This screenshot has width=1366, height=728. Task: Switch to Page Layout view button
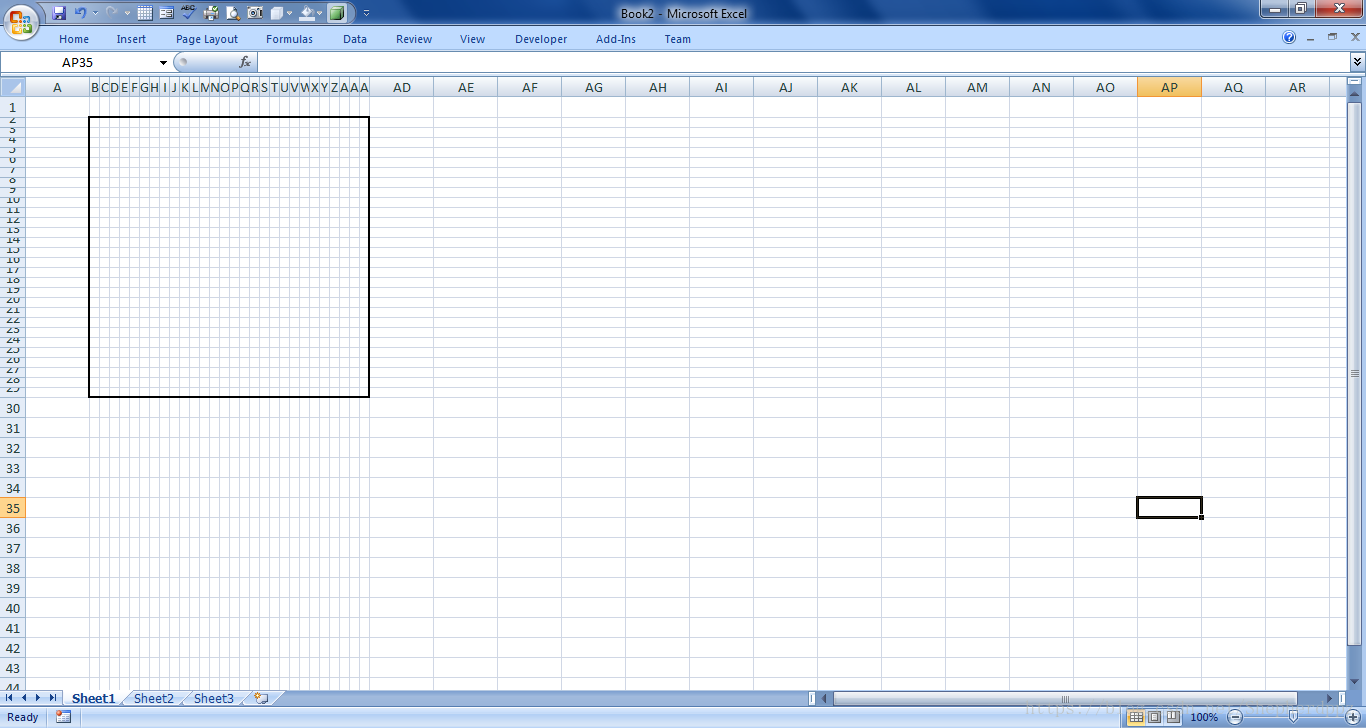tap(1154, 717)
